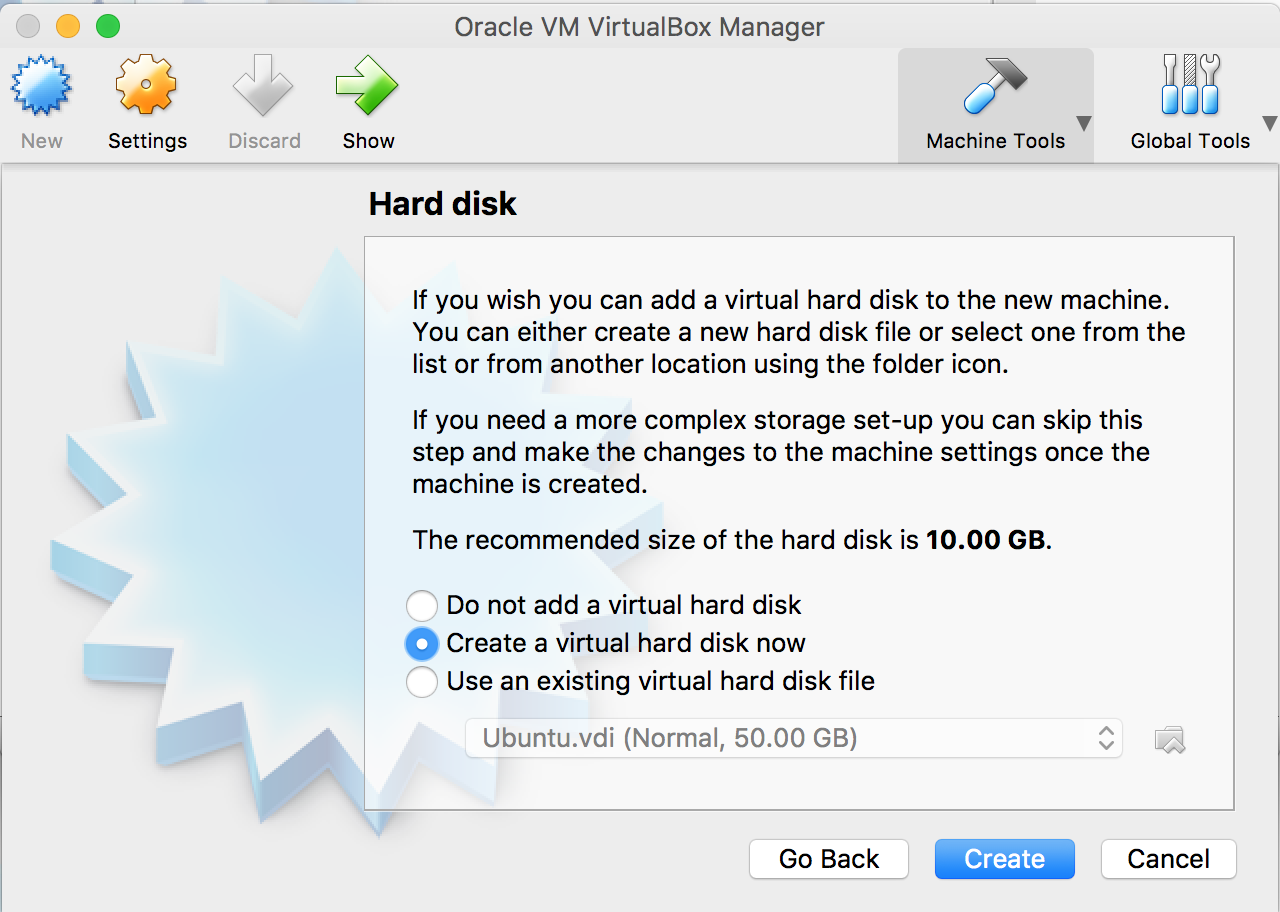Select the Global Tools icon

click(1190, 87)
